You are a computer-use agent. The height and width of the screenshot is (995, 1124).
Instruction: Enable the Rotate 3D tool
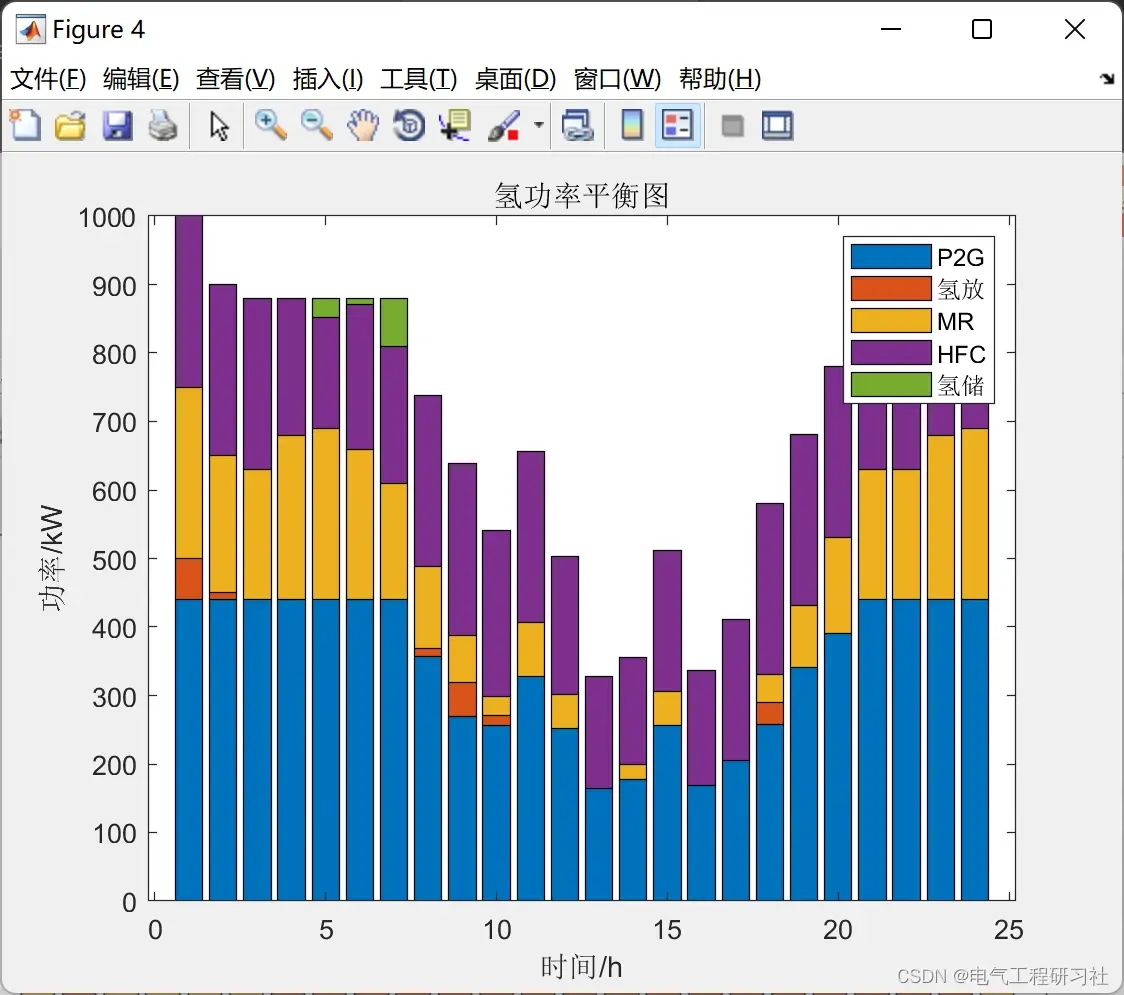pyautogui.click(x=409, y=125)
